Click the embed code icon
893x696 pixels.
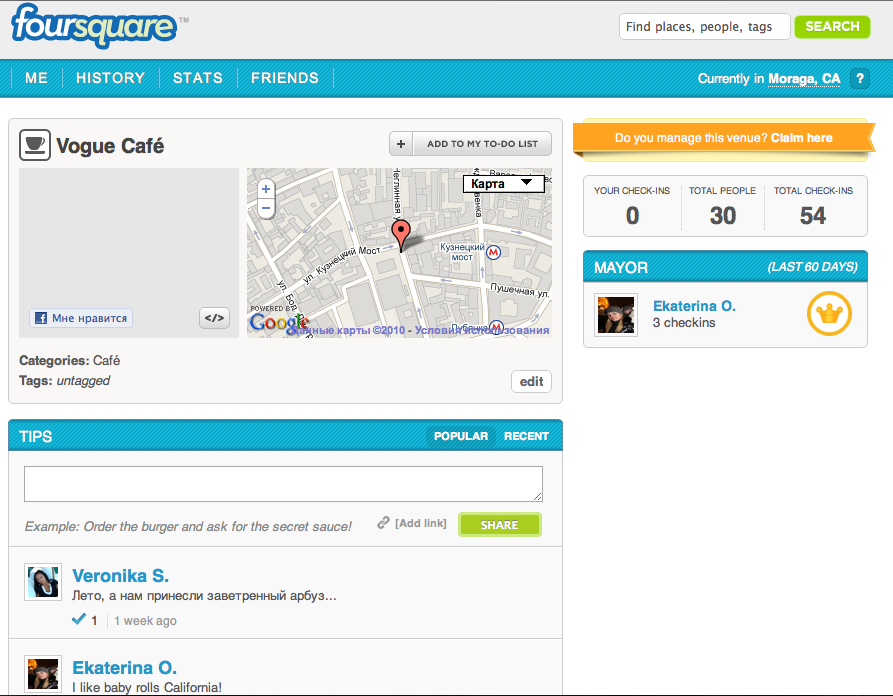[x=214, y=318]
